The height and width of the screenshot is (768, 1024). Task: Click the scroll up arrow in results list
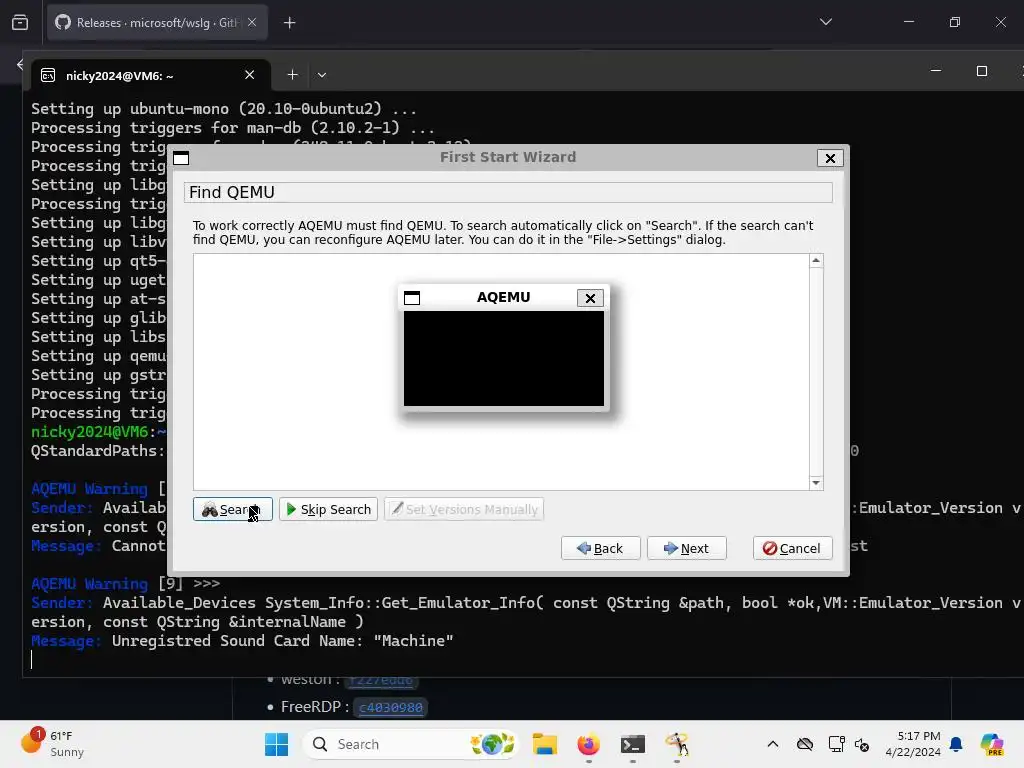point(816,261)
